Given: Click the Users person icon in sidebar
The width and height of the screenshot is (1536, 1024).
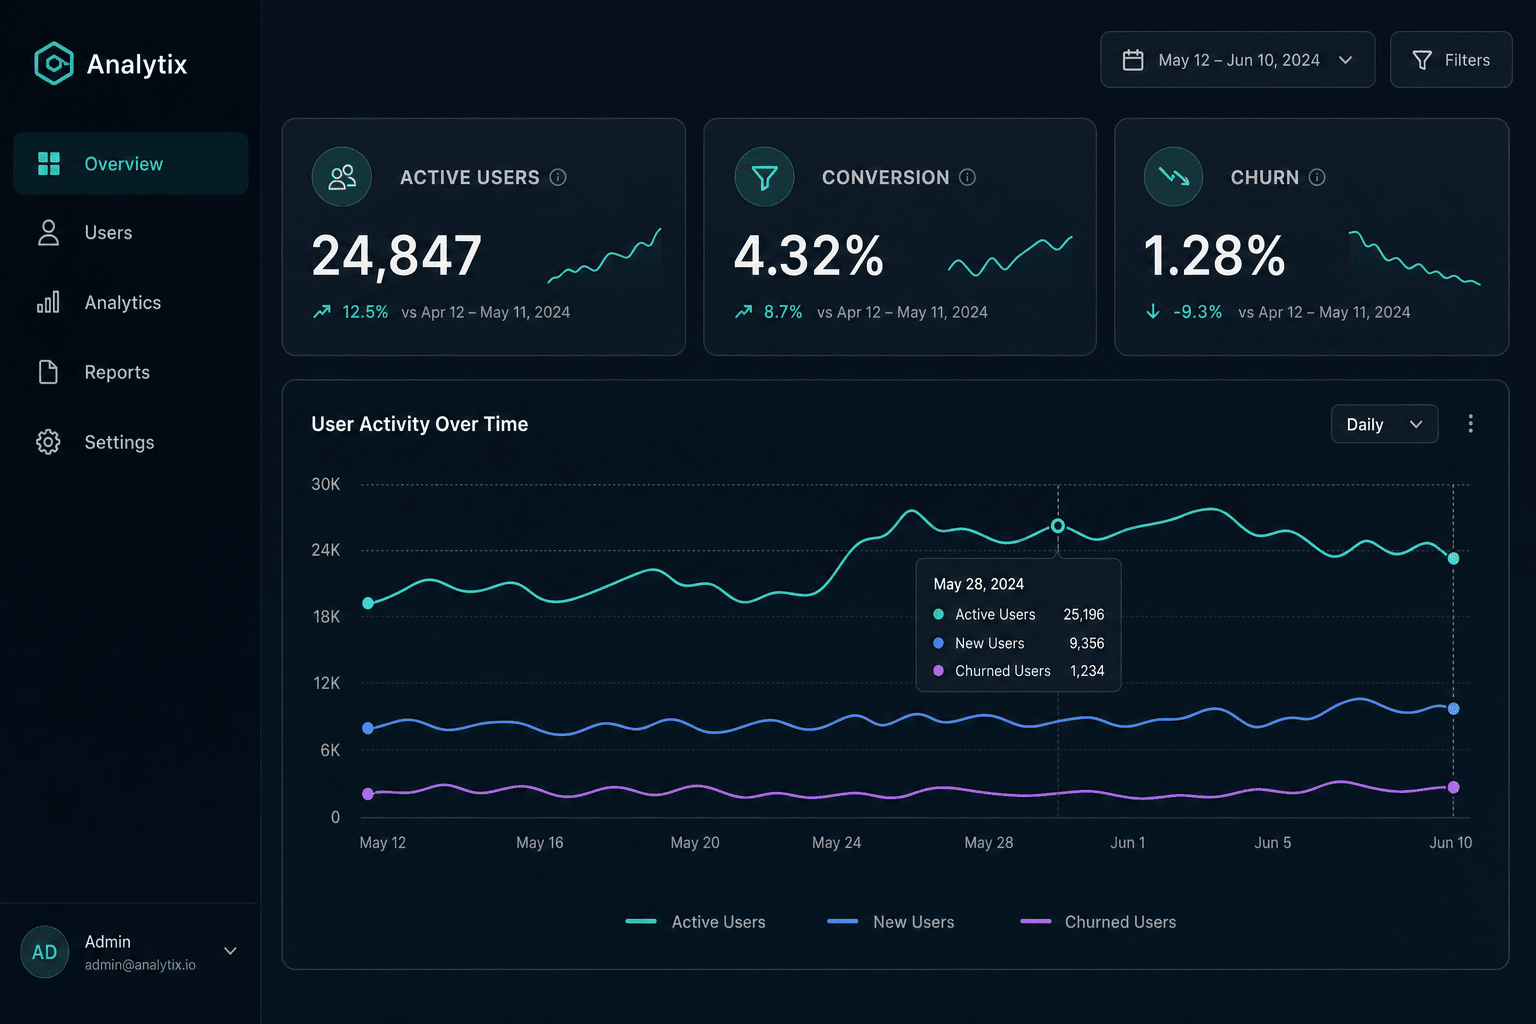Looking at the screenshot, I should click(48, 233).
